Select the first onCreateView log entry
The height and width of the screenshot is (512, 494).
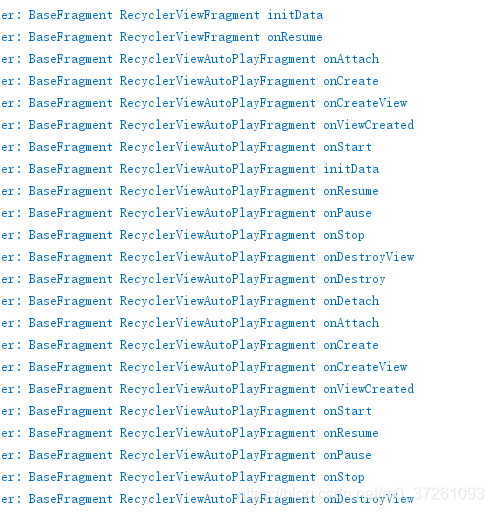pos(204,103)
